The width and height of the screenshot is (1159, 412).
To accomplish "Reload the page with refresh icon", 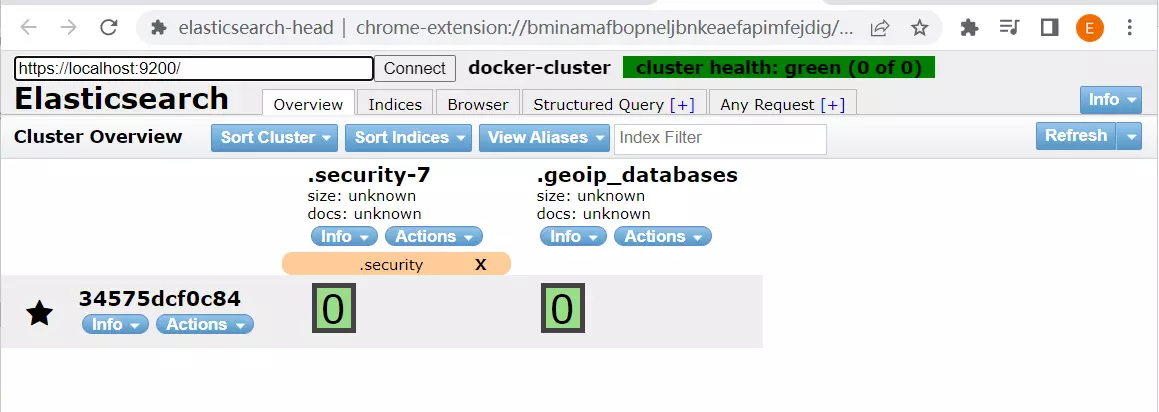I will pyautogui.click(x=110, y=28).
